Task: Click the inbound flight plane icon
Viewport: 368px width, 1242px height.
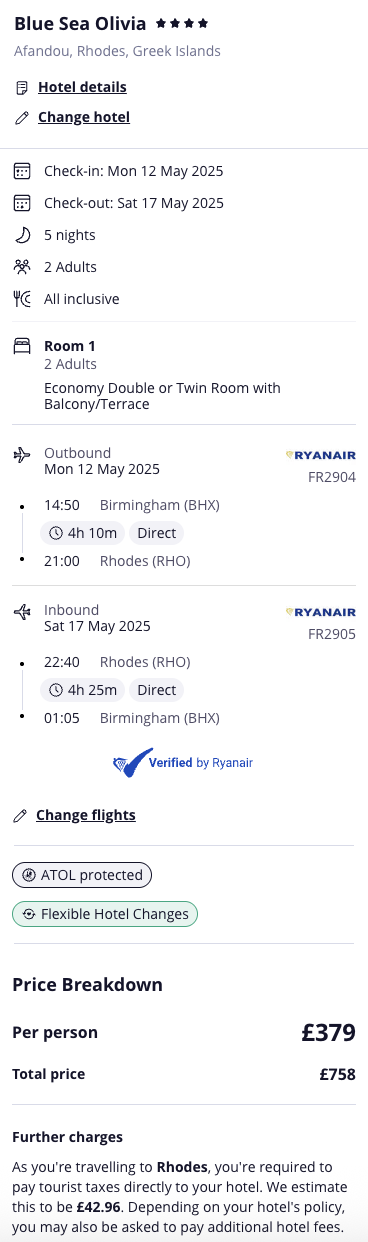Action: pyautogui.click(x=22, y=612)
